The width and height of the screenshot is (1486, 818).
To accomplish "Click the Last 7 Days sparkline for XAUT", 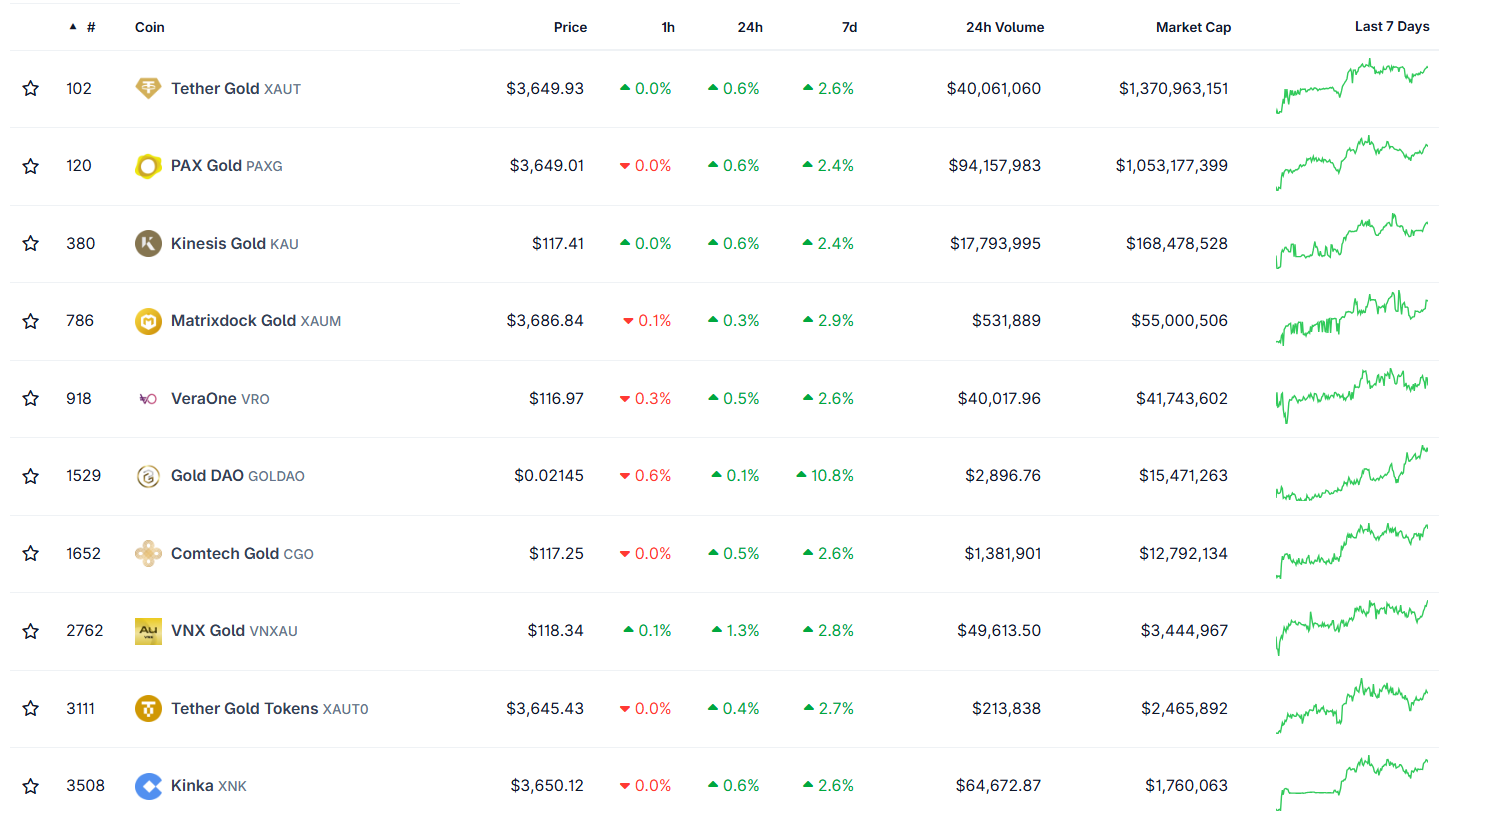I will (x=1352, y=88).
